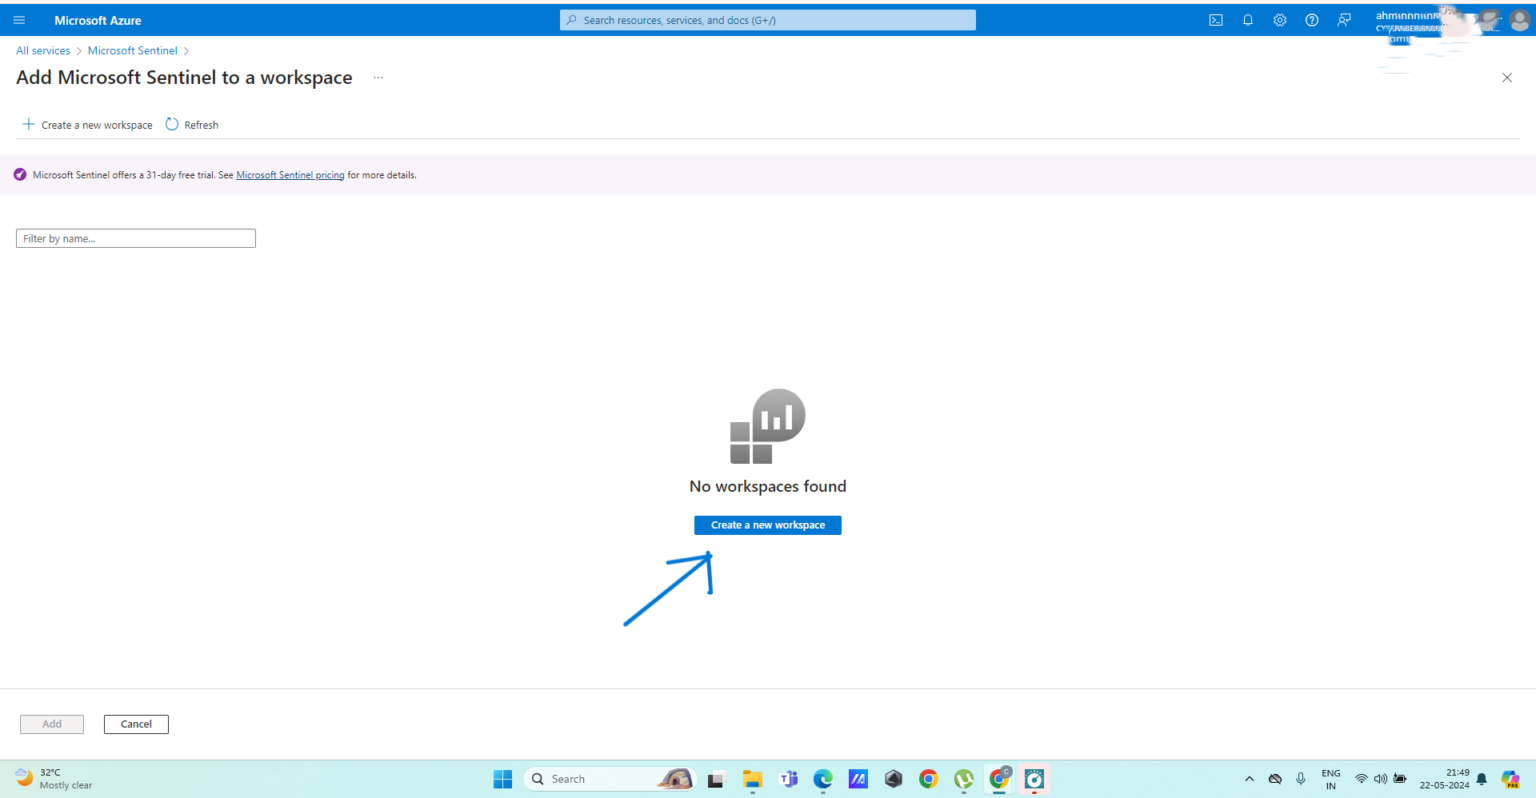The height and width of the screenshot is (798, 1536).
Task: Open the notifications bell in the top bar
Action: click(1247, 20)
